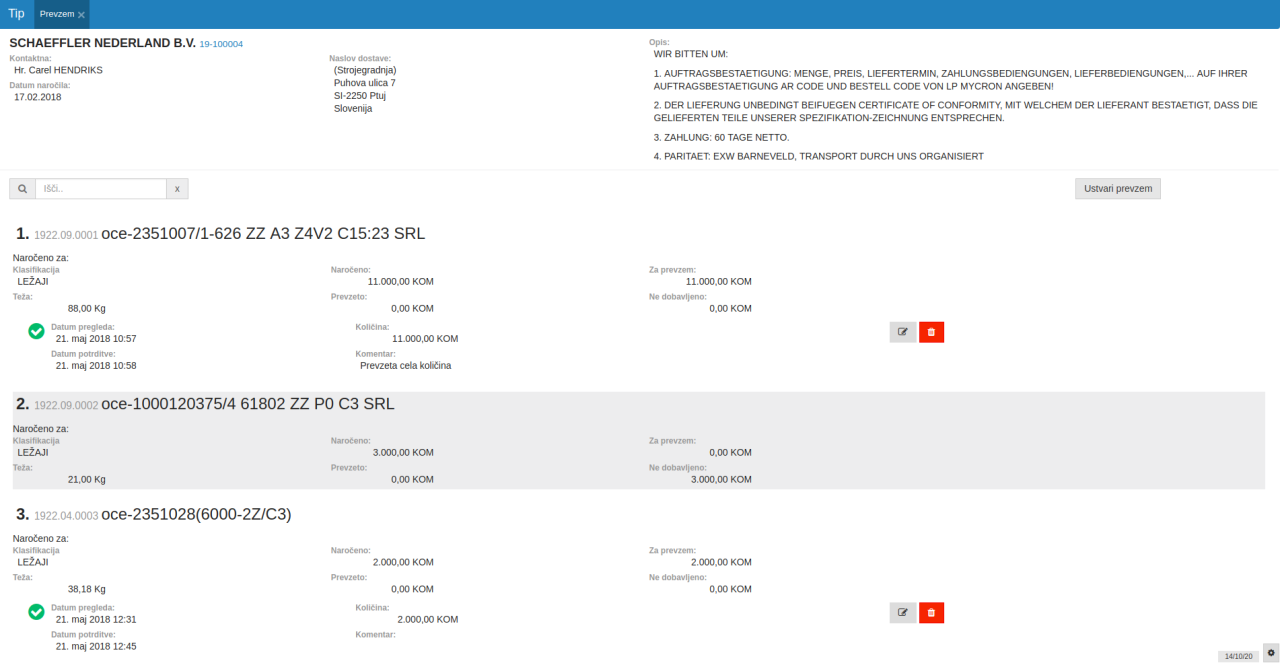Click item code 1922.09.0002

point(66,406)
